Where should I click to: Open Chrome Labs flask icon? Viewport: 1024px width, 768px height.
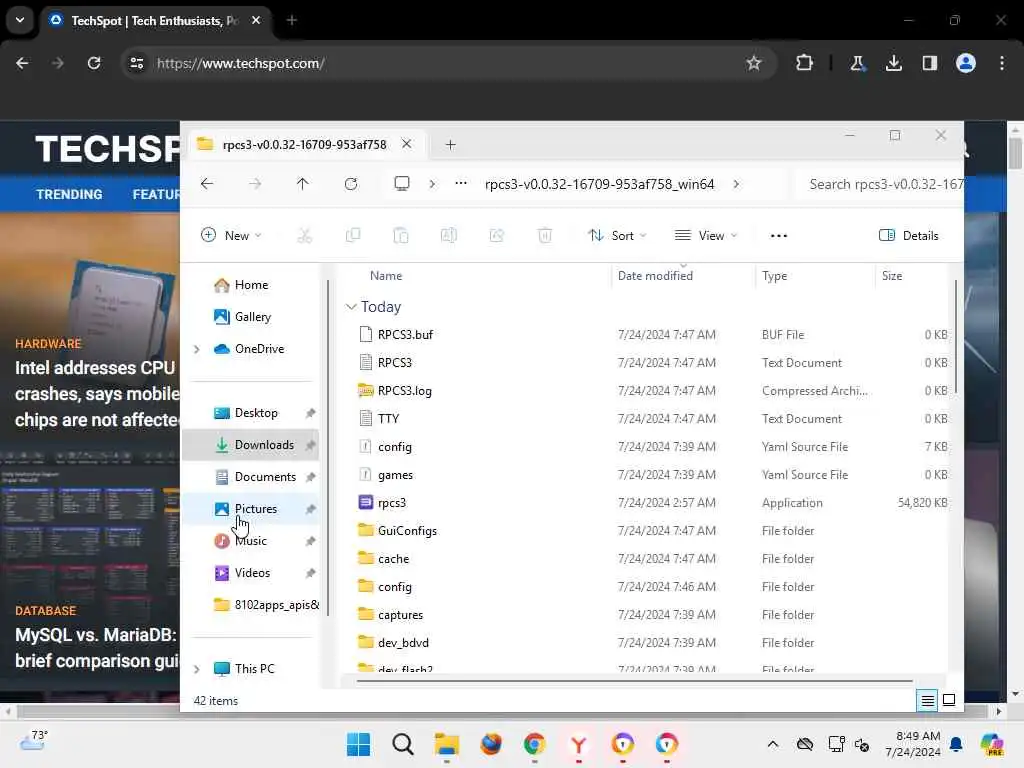point(857,63)
